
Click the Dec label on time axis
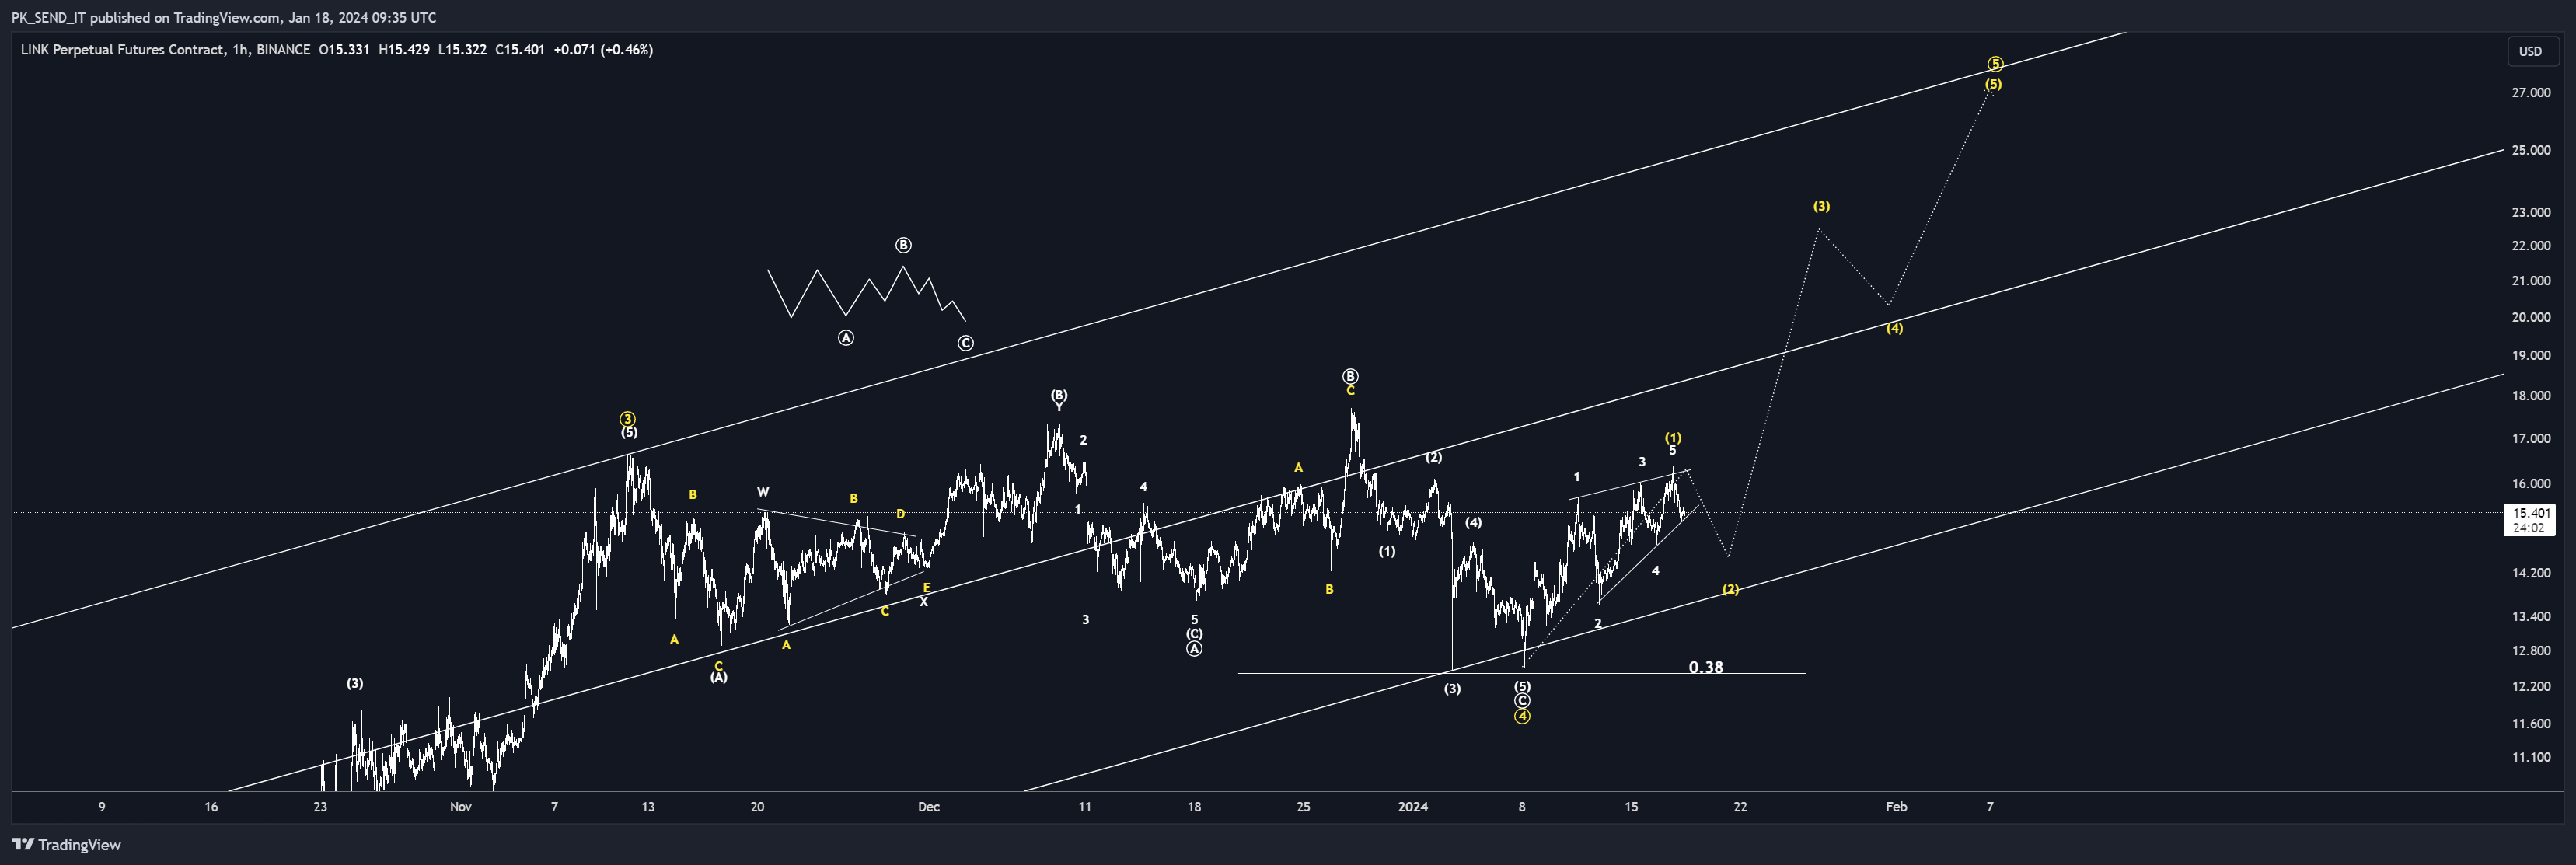coord(929,807)
